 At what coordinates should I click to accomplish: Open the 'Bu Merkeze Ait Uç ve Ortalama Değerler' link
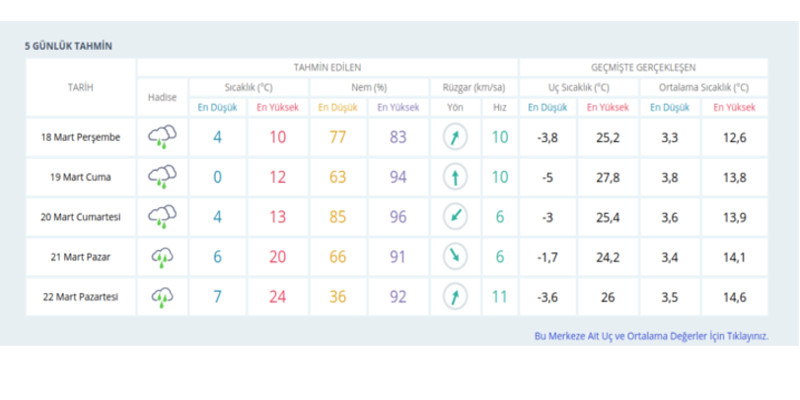pos(651,336)
